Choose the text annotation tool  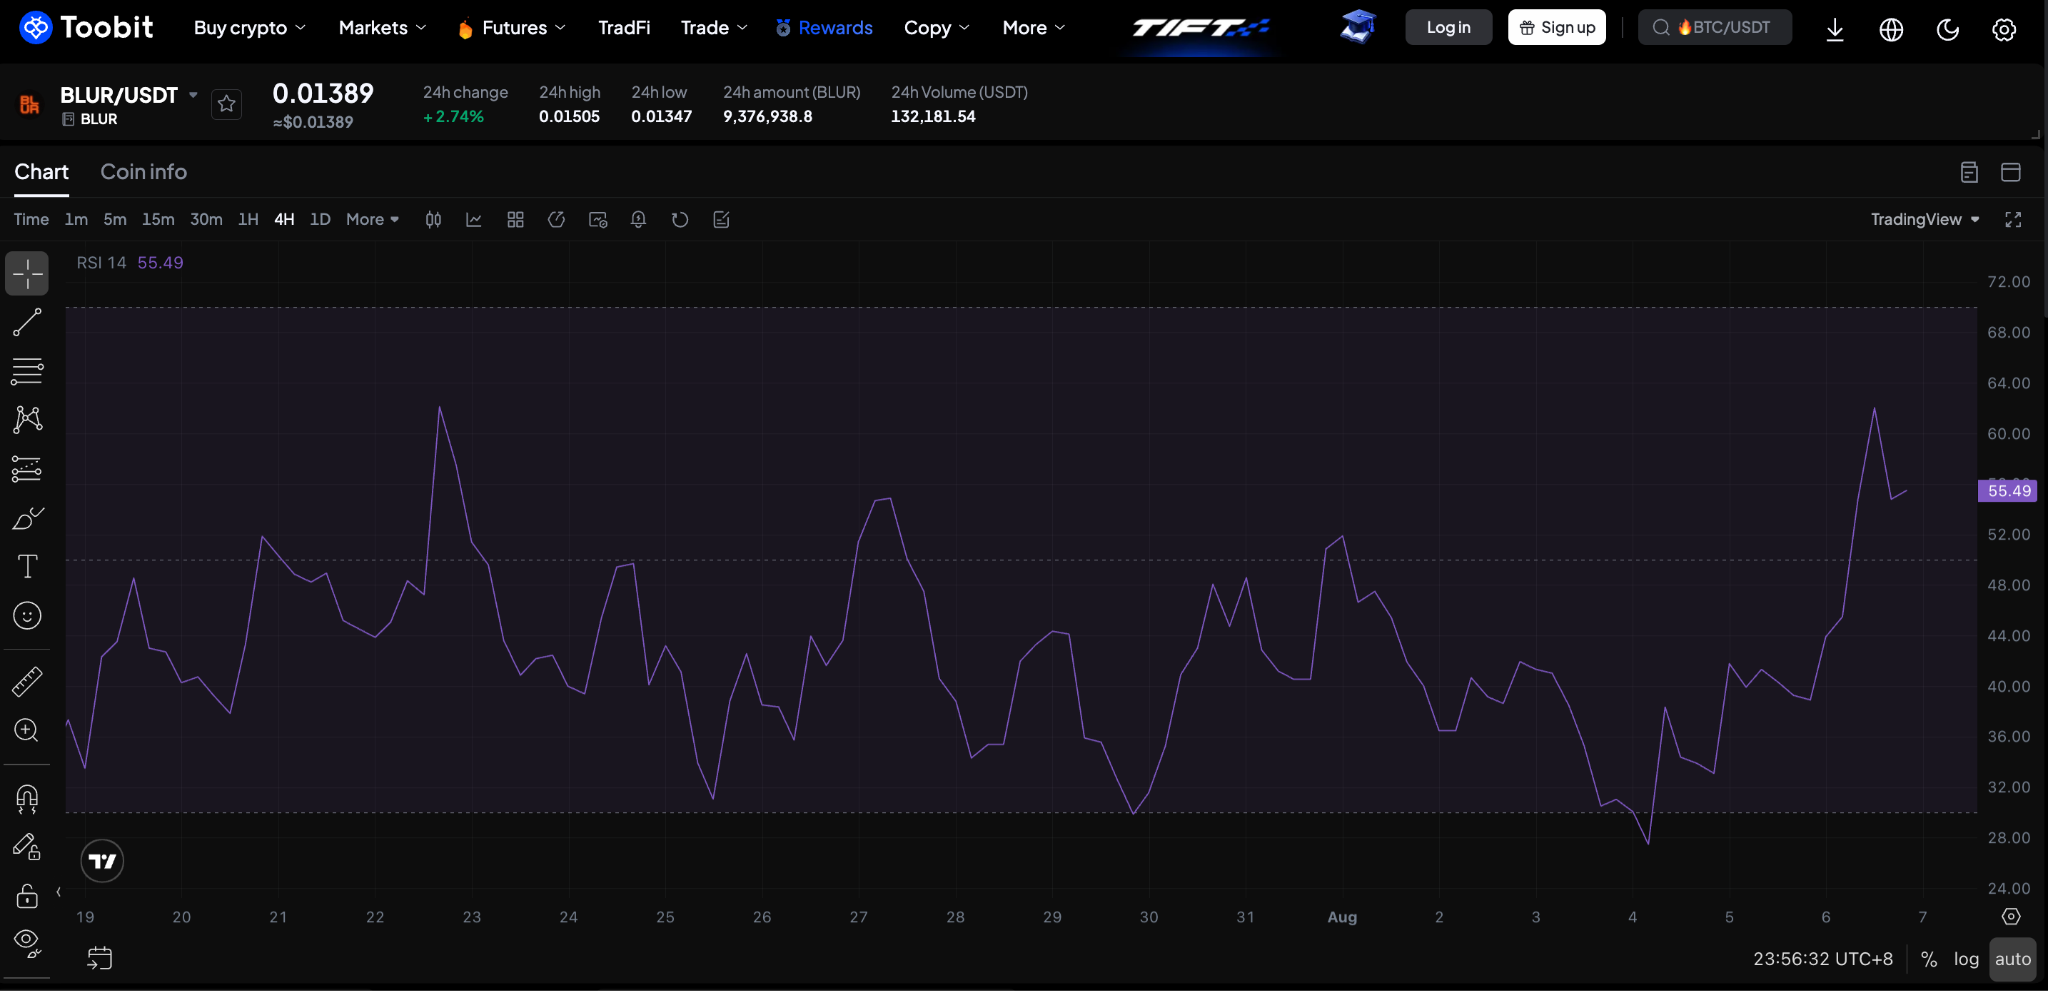tap(27, 567)
